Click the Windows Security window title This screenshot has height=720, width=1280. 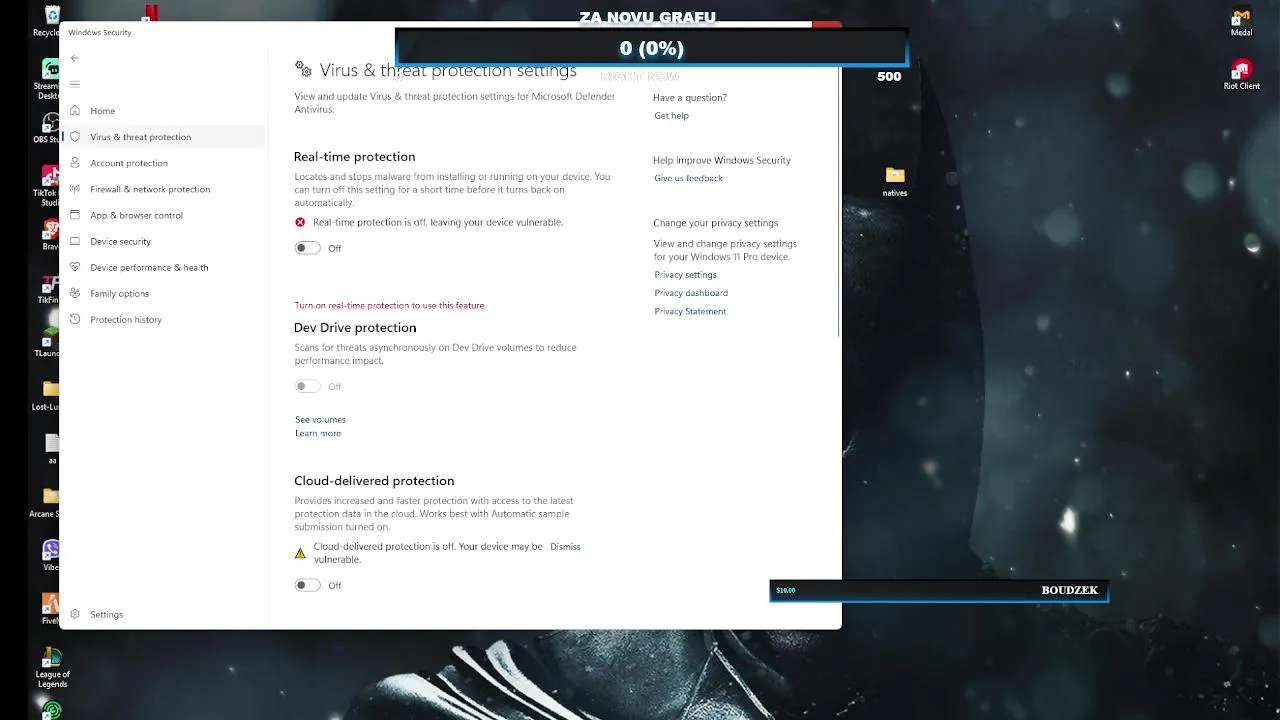100,32
